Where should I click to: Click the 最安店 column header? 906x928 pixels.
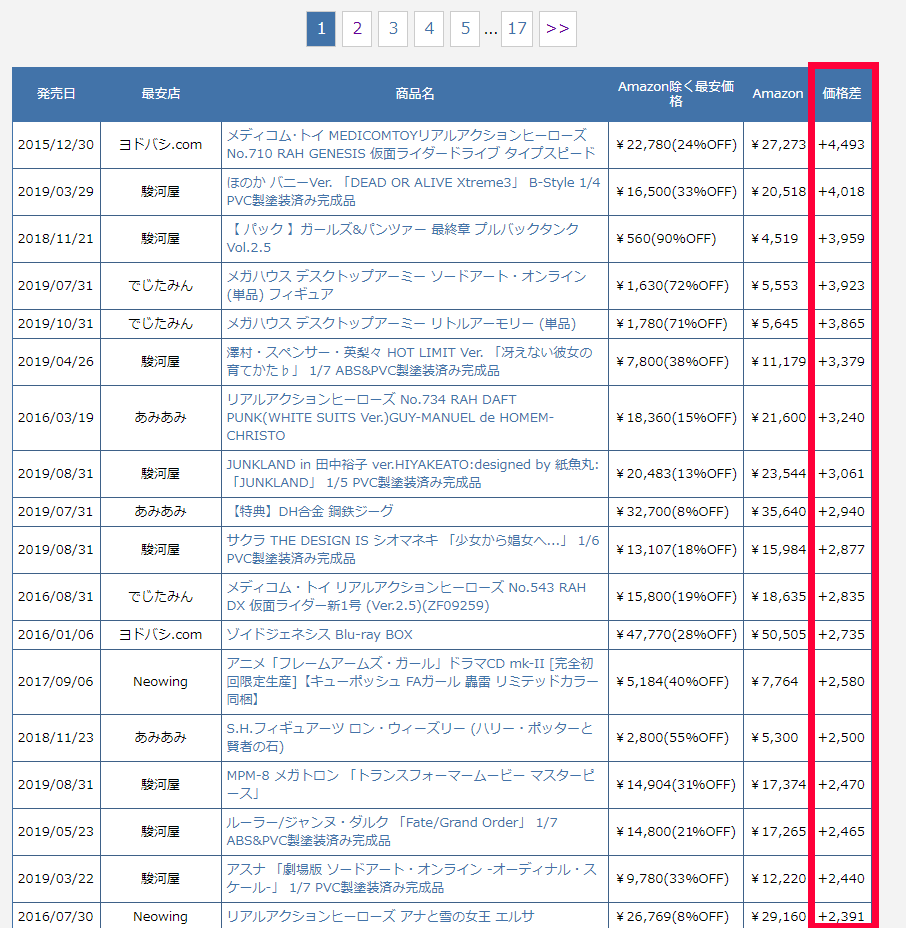[x=160, y=93]
